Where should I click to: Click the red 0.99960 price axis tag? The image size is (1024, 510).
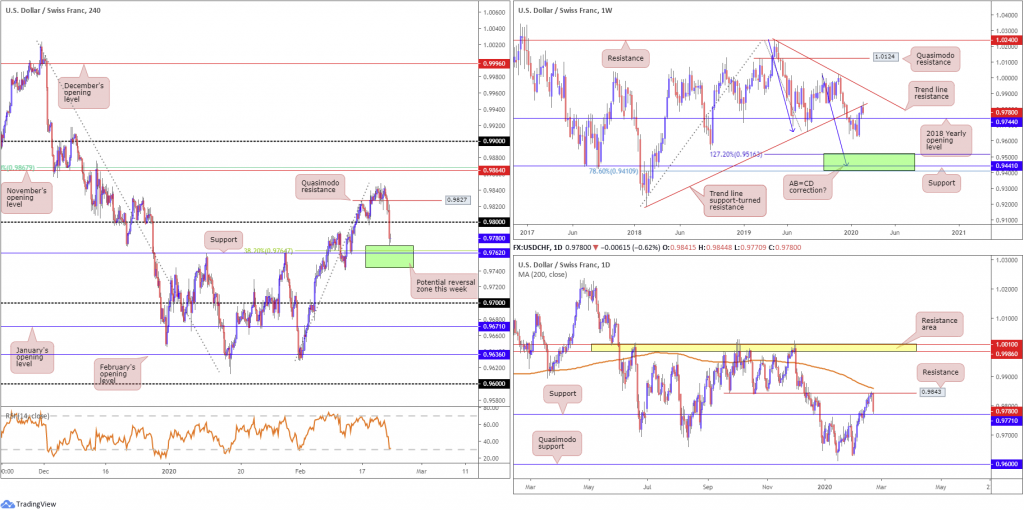click(491, 63)
